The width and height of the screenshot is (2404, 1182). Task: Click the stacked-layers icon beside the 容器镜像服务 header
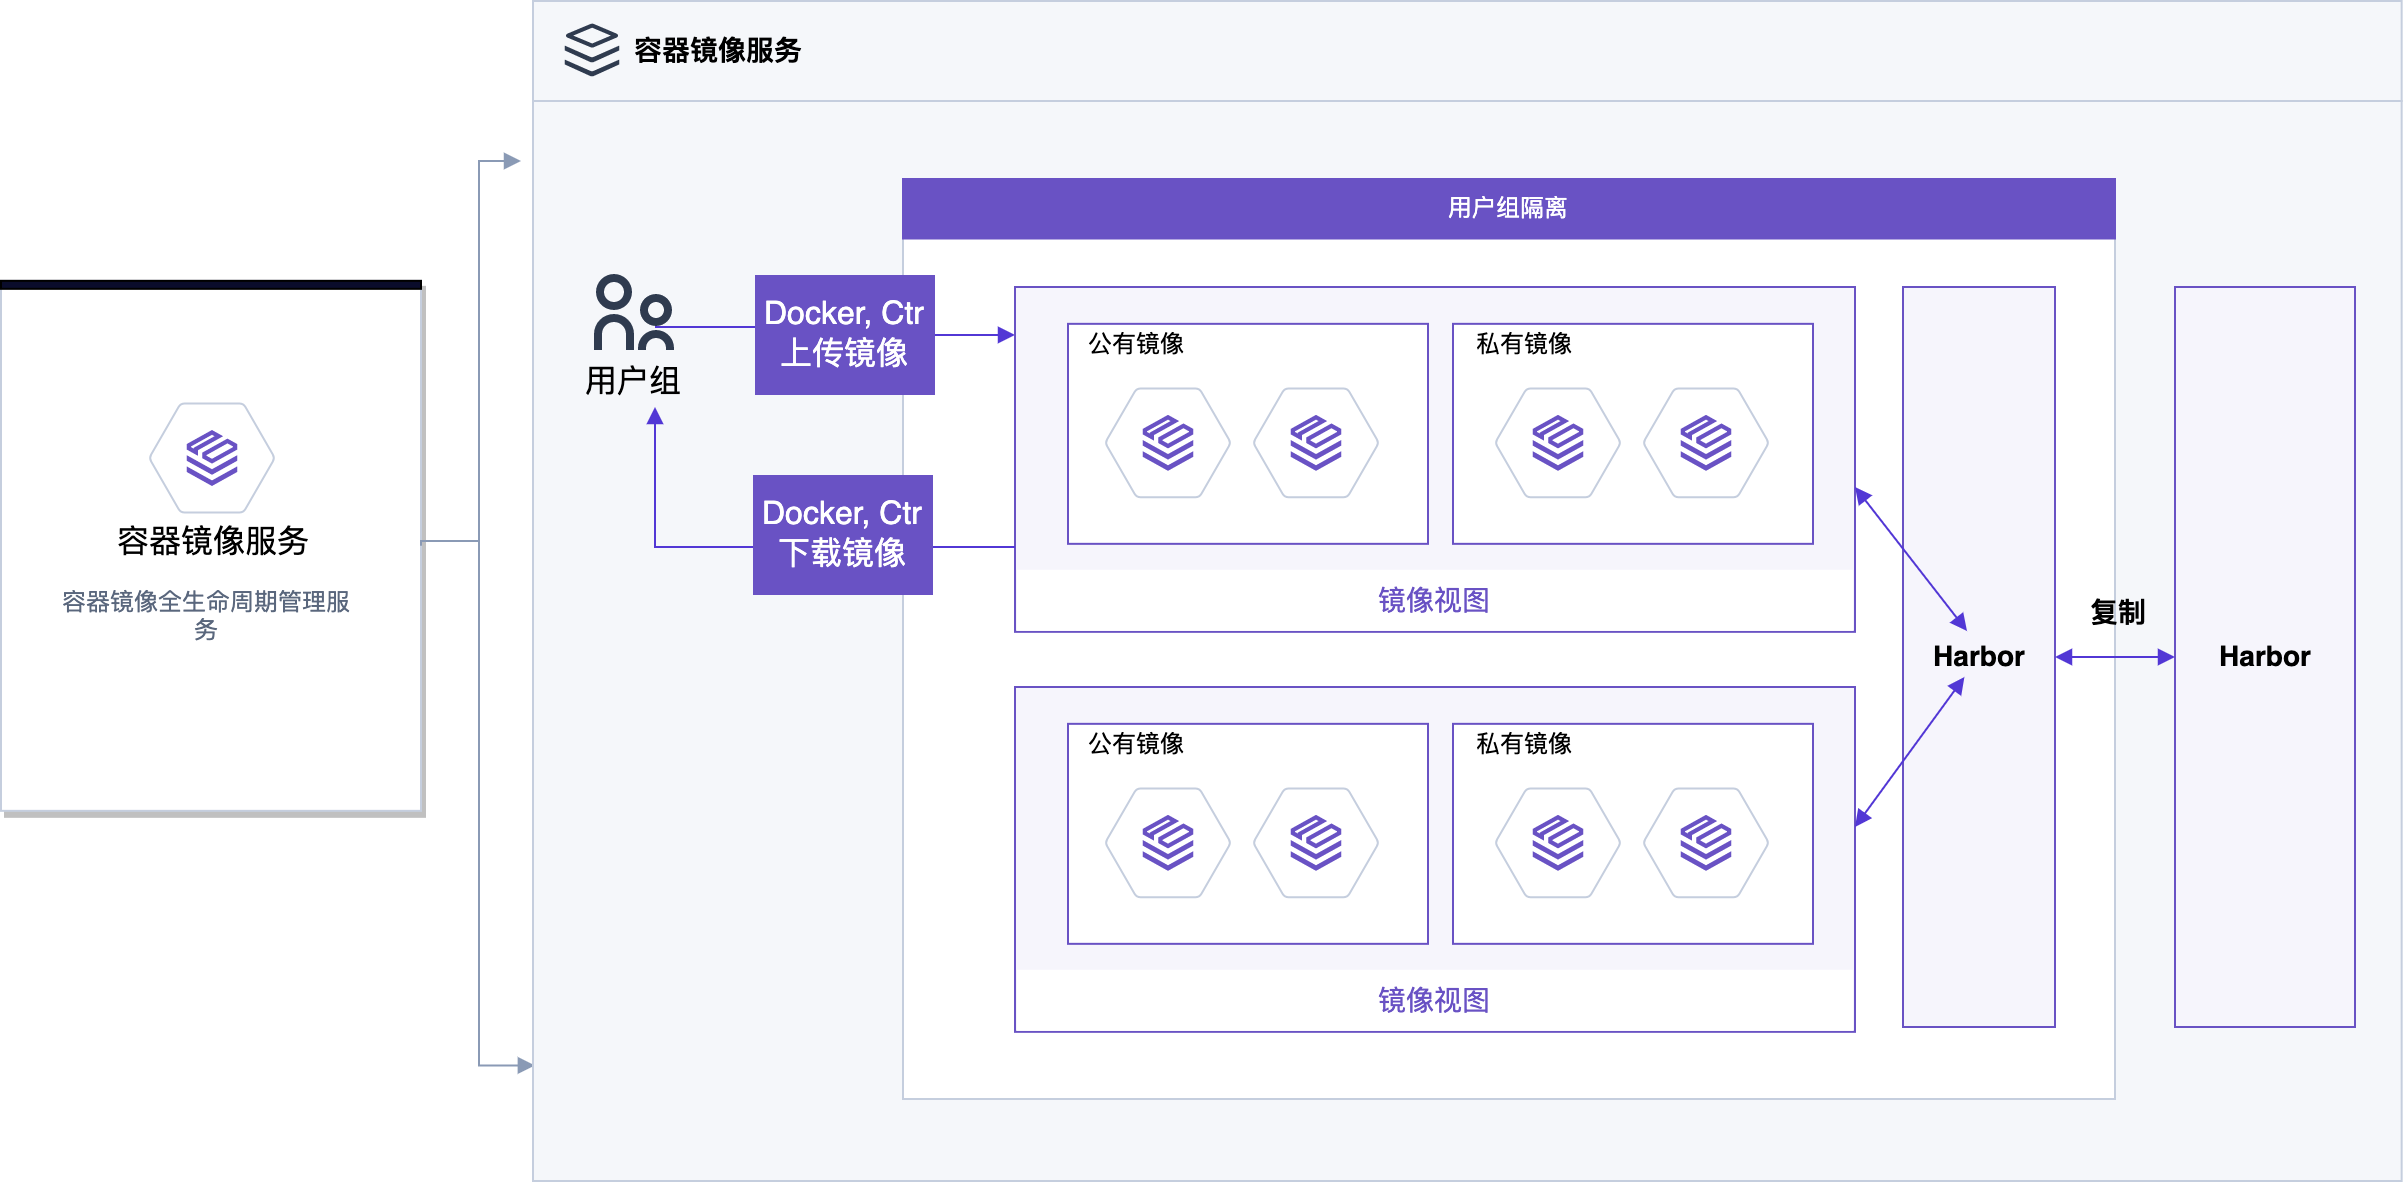tap(592, 50)
